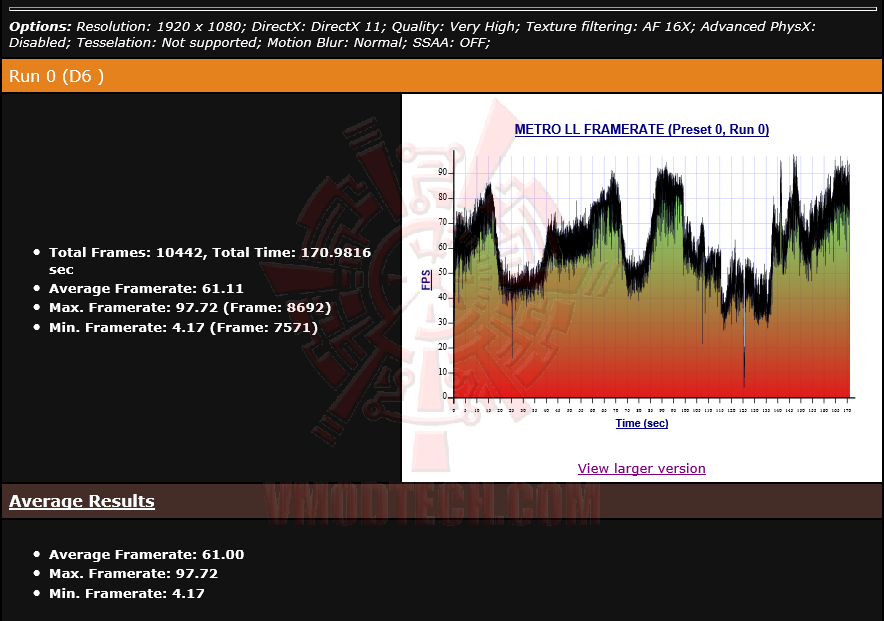884x621 pixels.
Task: Click the Run 0 (D6) header bar
Action: pos(441,76)
